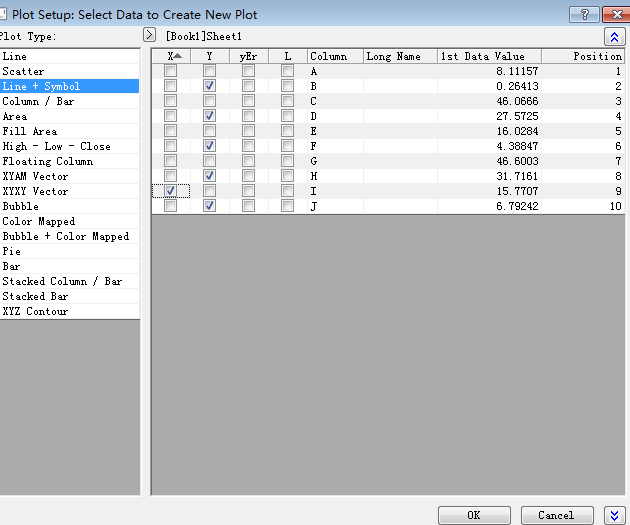Click data value 15.7707
This screenshot has width=630, height=525.
(x=517, y=191)
